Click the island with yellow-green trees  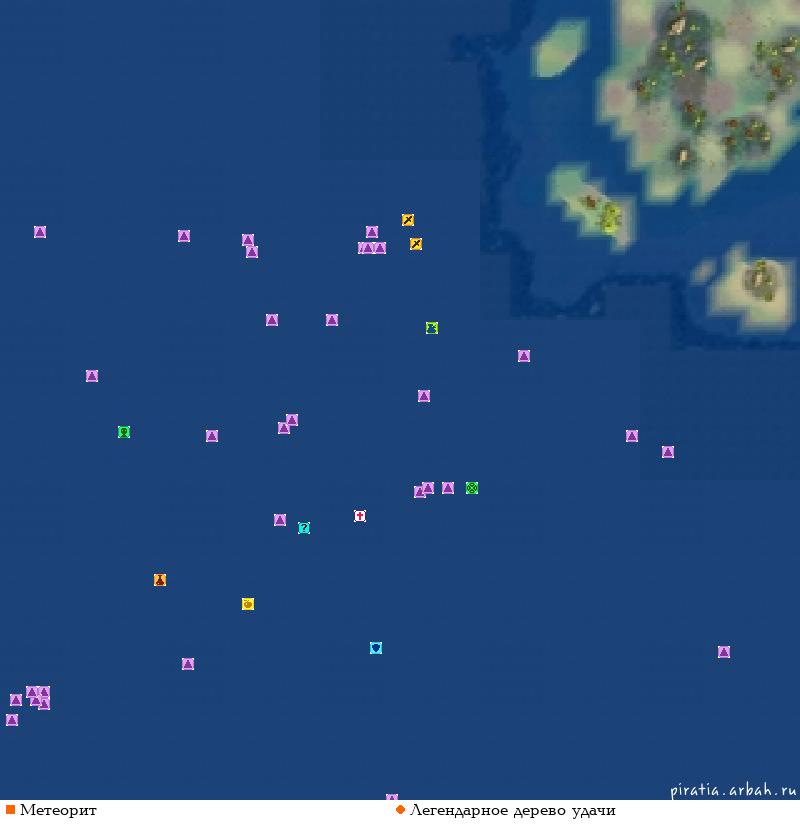point(593,206)
